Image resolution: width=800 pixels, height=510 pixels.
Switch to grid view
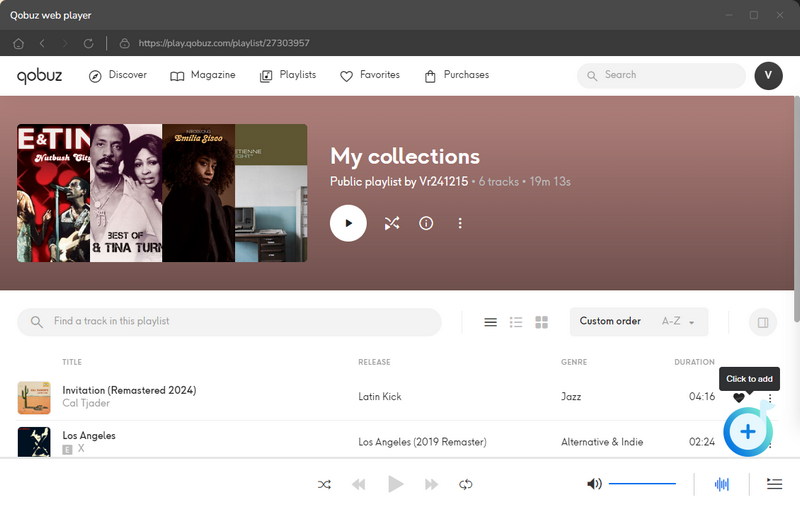[541, 322]
